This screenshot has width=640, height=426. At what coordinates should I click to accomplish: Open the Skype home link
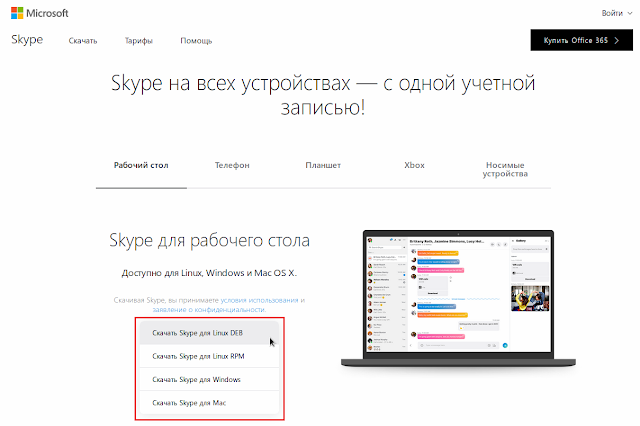pyautogui.click(x=27, y=40)
